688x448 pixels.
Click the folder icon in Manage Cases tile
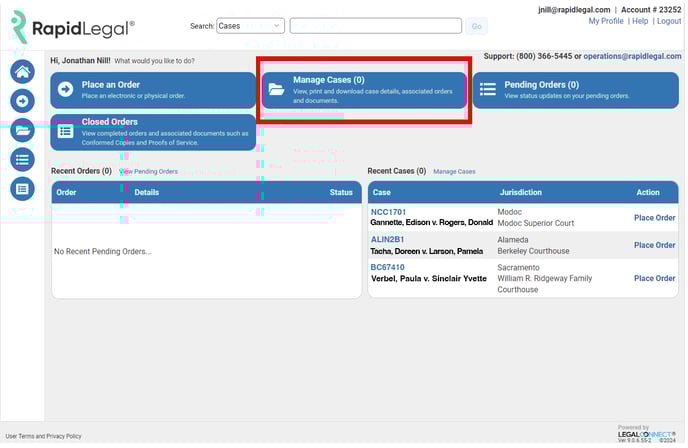(276, 90)
